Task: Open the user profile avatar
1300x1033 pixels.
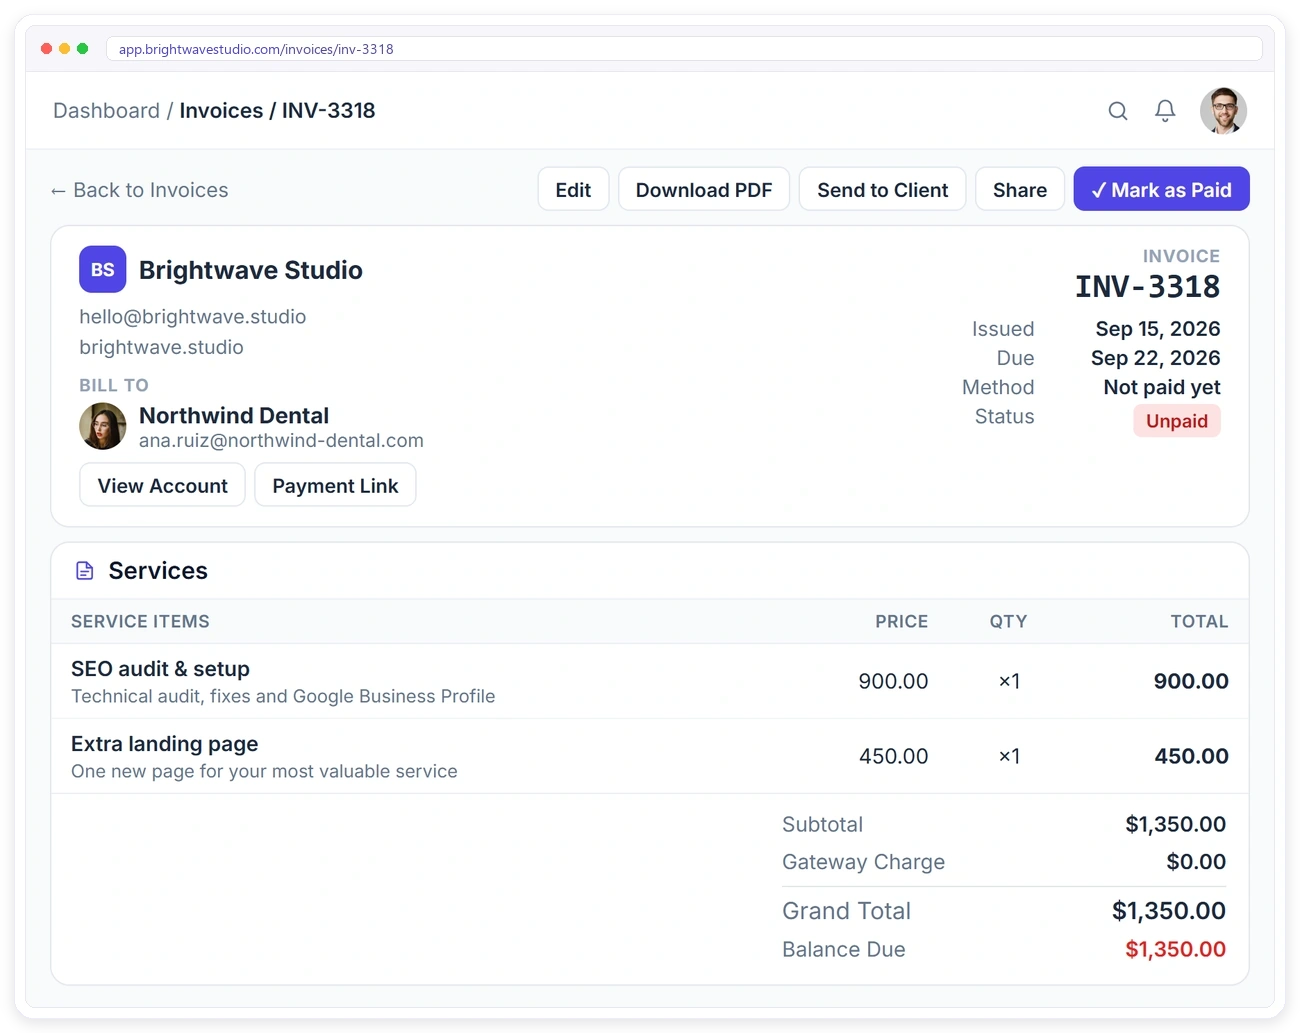Action: (1223, 110)
